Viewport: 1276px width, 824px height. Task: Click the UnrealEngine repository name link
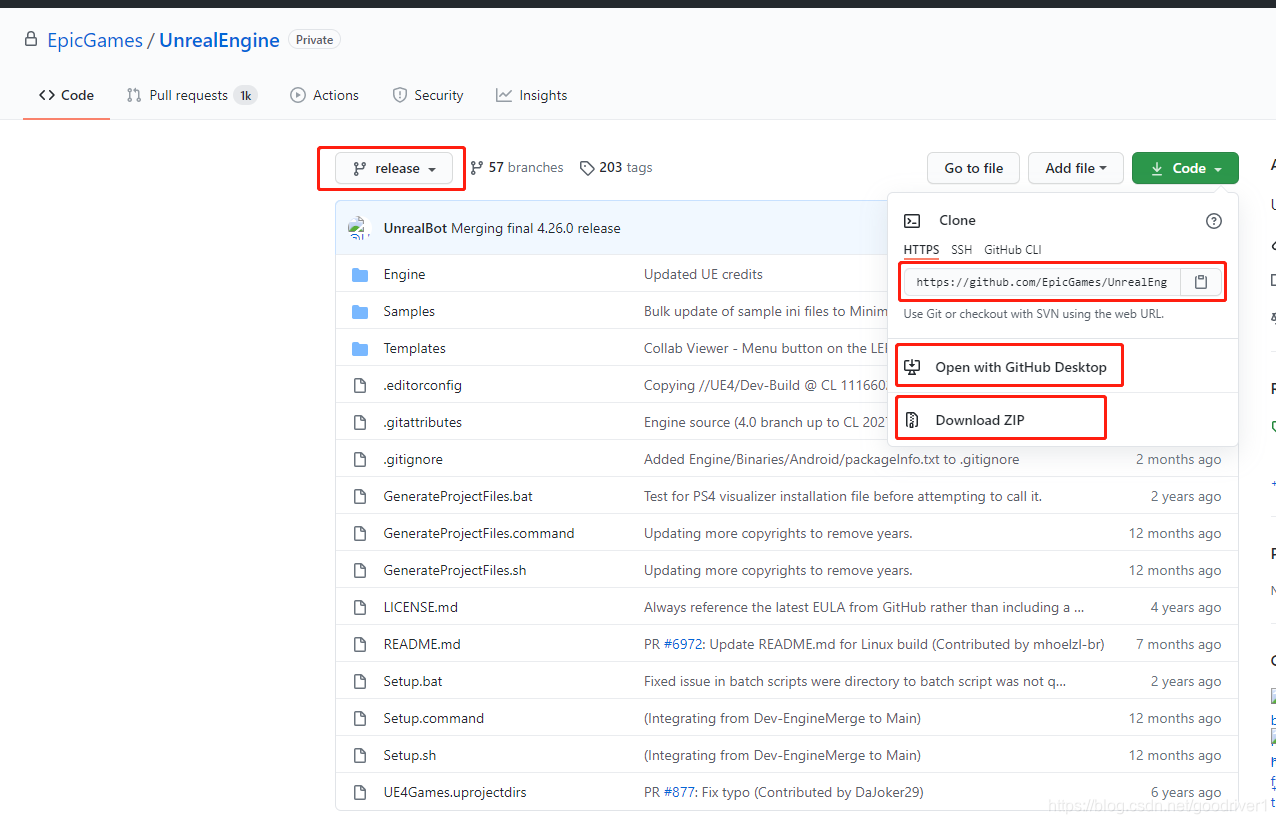(x=219, y=40)
